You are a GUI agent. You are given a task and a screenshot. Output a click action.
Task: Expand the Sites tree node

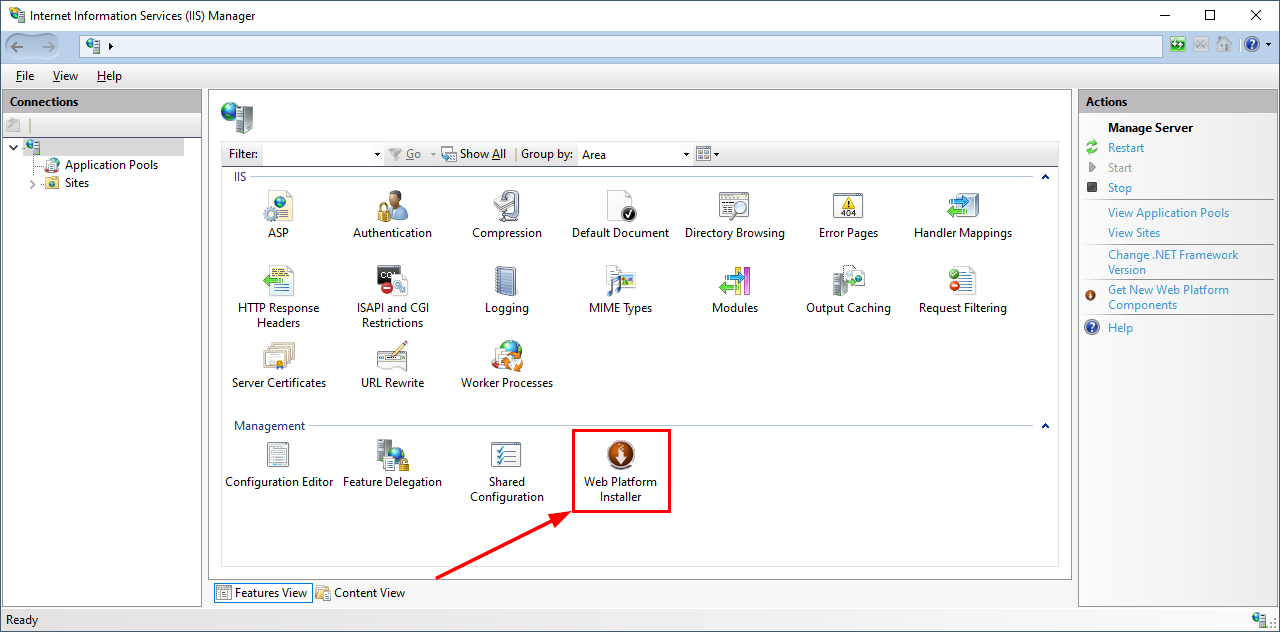pyautogui.click(x=32, y=184)
